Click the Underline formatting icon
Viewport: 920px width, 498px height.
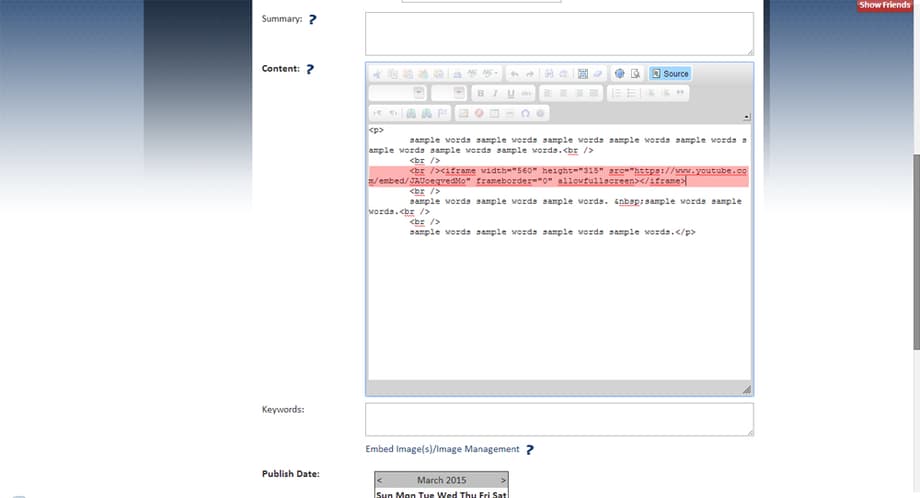point(510,93)
